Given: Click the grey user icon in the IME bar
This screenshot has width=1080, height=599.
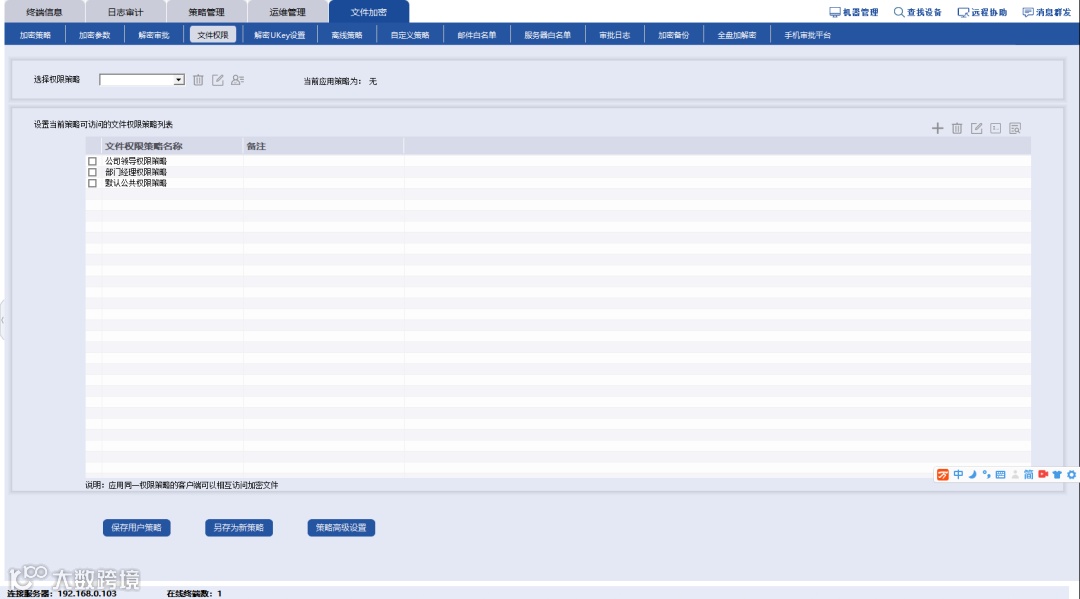Looking at the screenshot, I should coord(1015,474).
